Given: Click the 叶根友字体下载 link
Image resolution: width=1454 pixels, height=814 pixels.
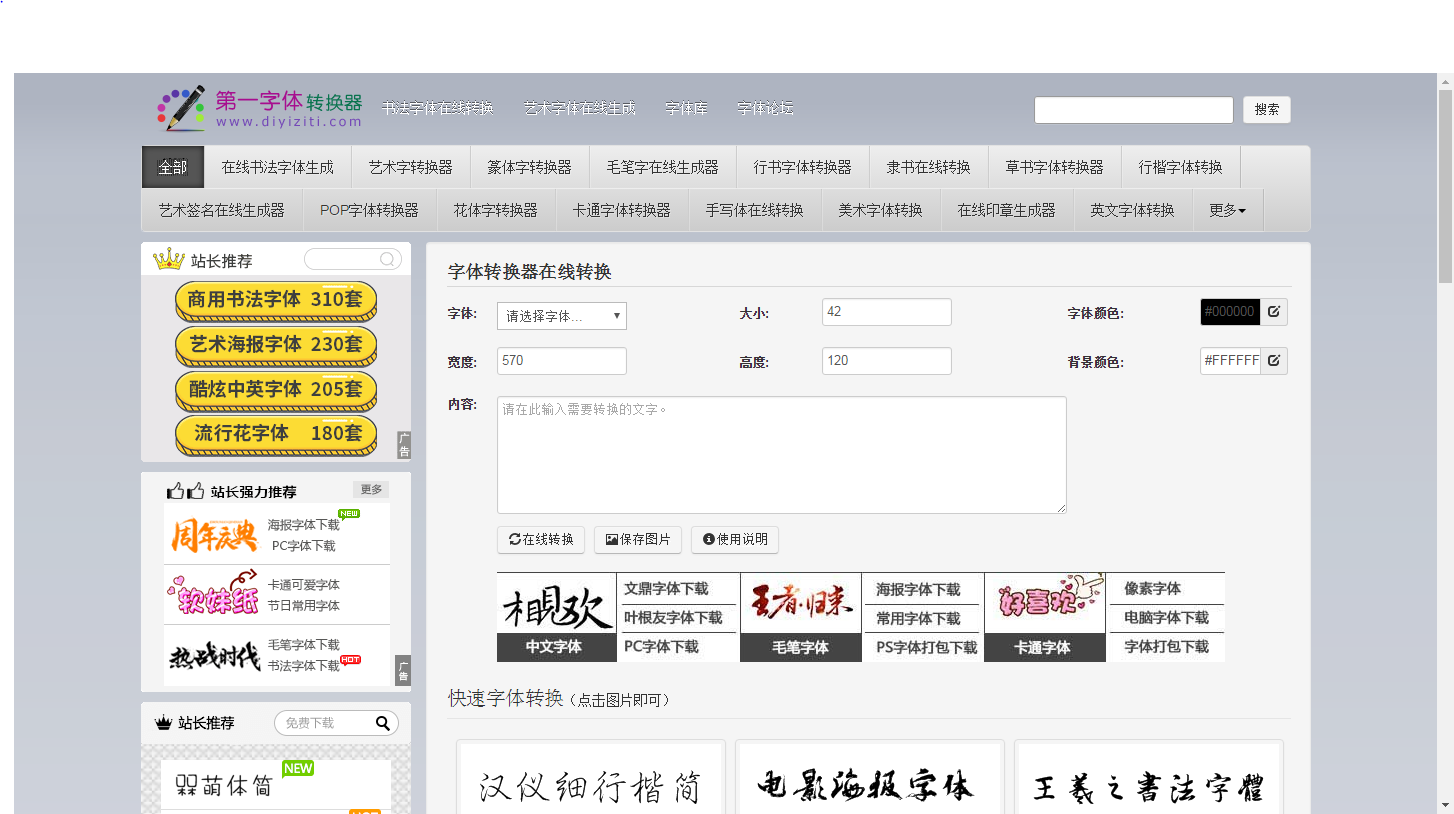Looking at the screenshot, I should (x=673, y=618).
